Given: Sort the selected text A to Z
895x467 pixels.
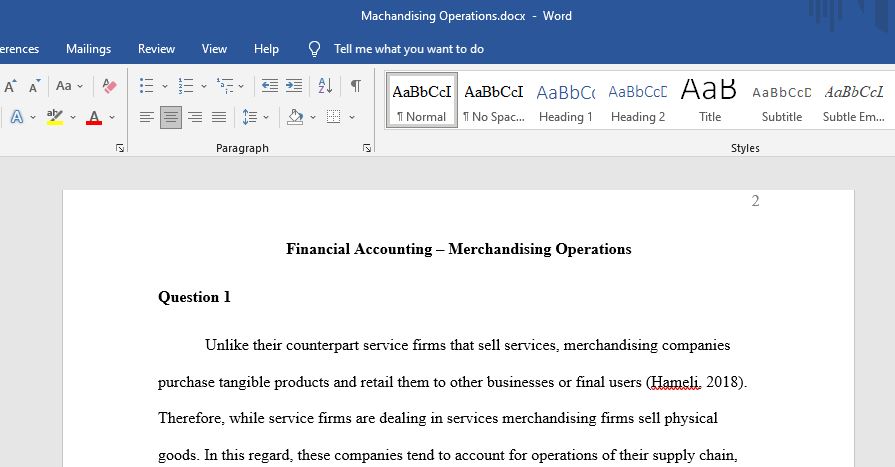Looking at the screenshot, I should [325, 86].
